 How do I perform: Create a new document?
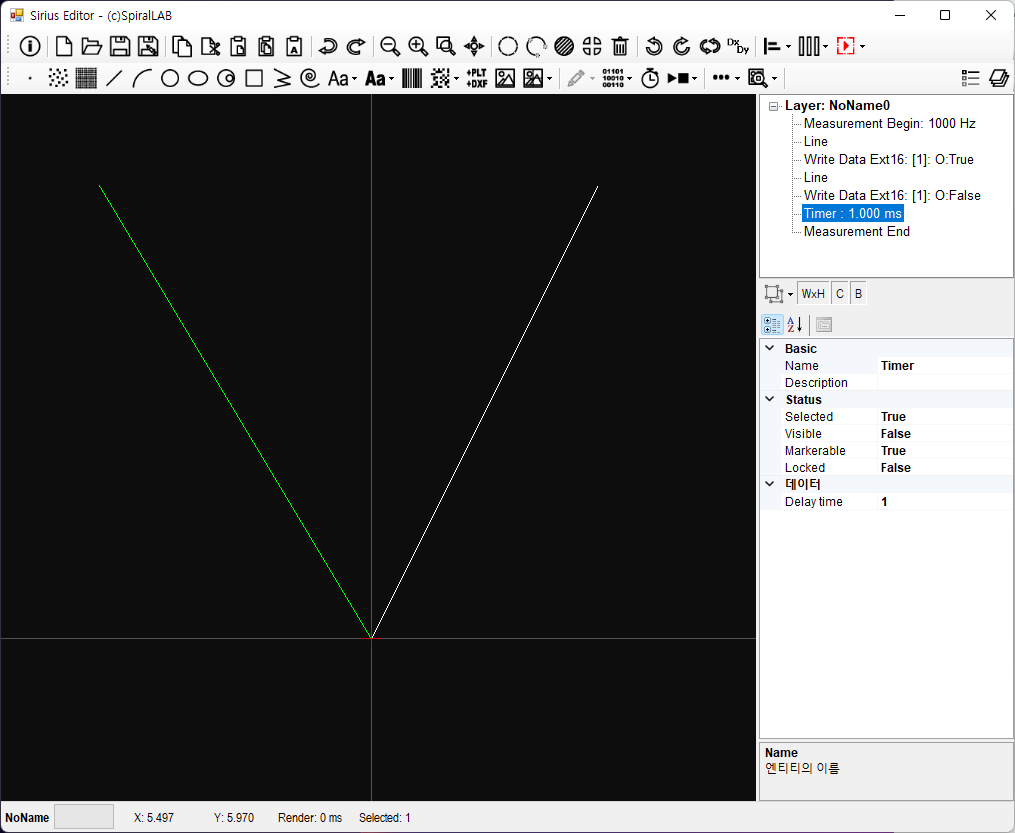63,46
